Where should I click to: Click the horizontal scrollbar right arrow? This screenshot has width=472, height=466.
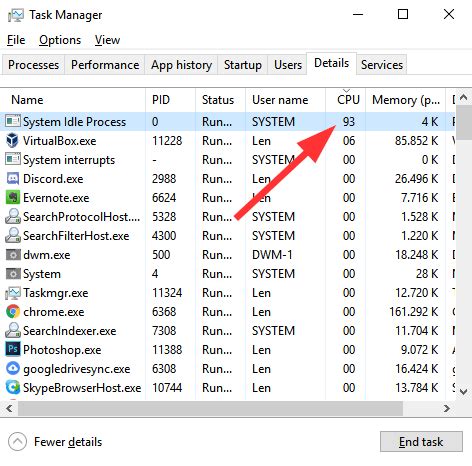click(x=447, y=408)
